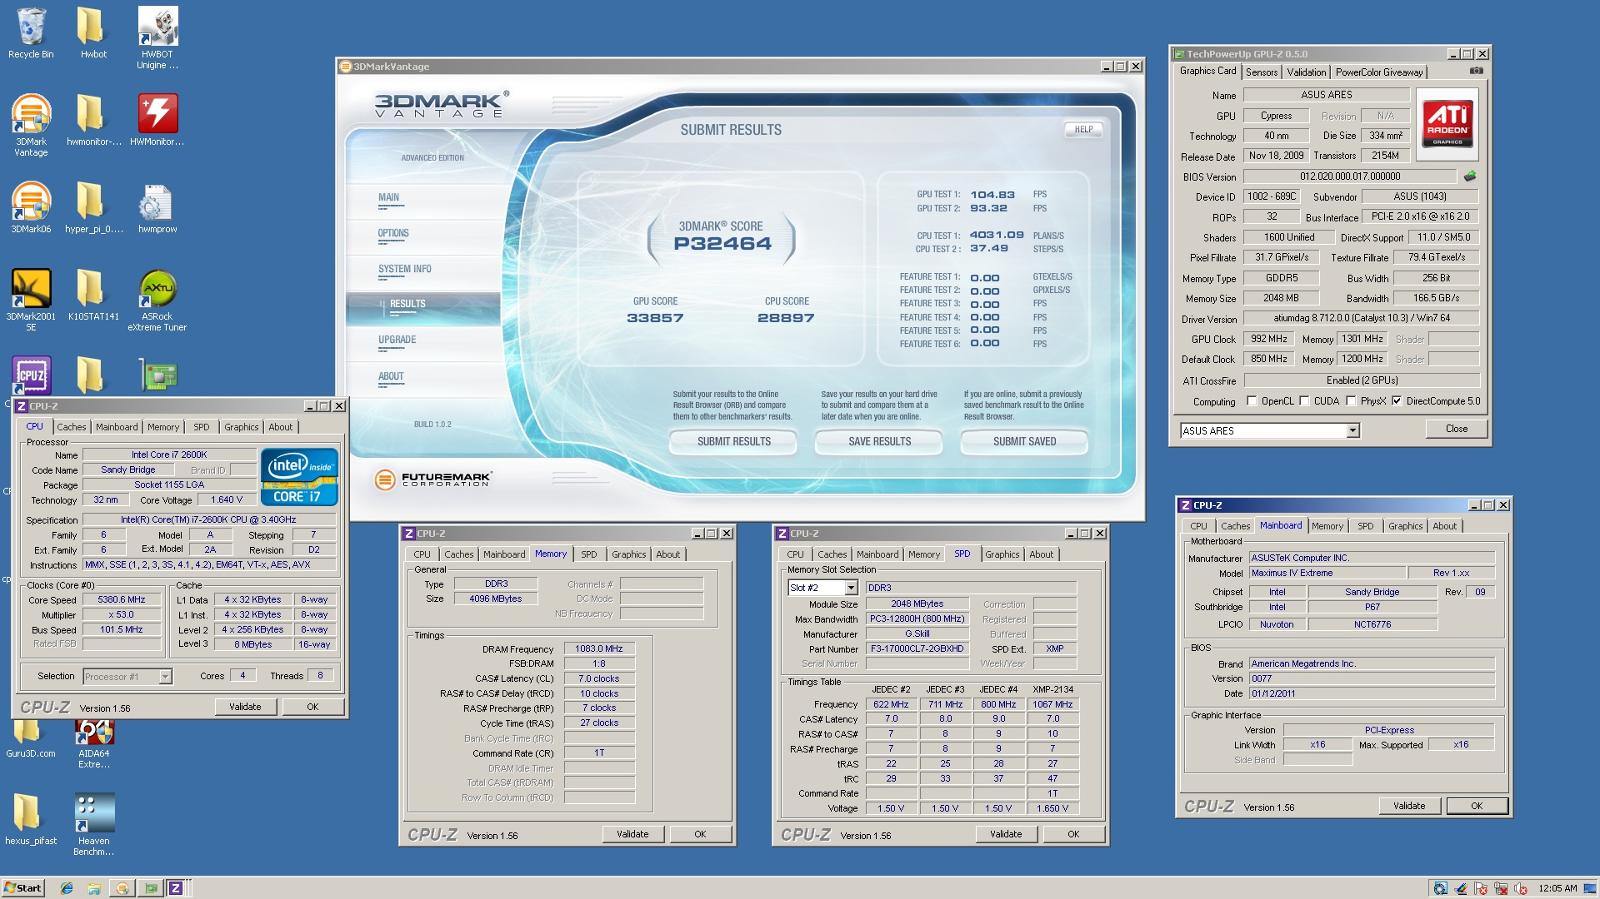Click the CPU-Z taskbar button
This screenshot has height=899, width=1600.
click(175, 888)
